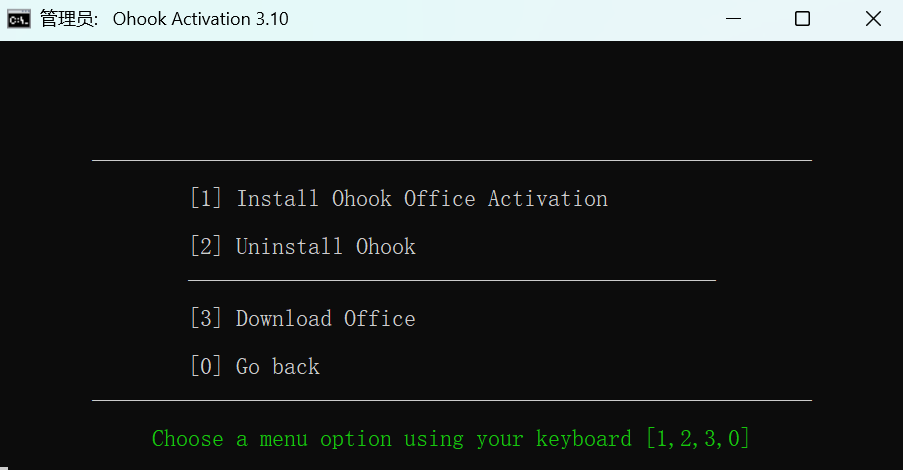Maximize the Ohook Activation console window

point(802,19)
